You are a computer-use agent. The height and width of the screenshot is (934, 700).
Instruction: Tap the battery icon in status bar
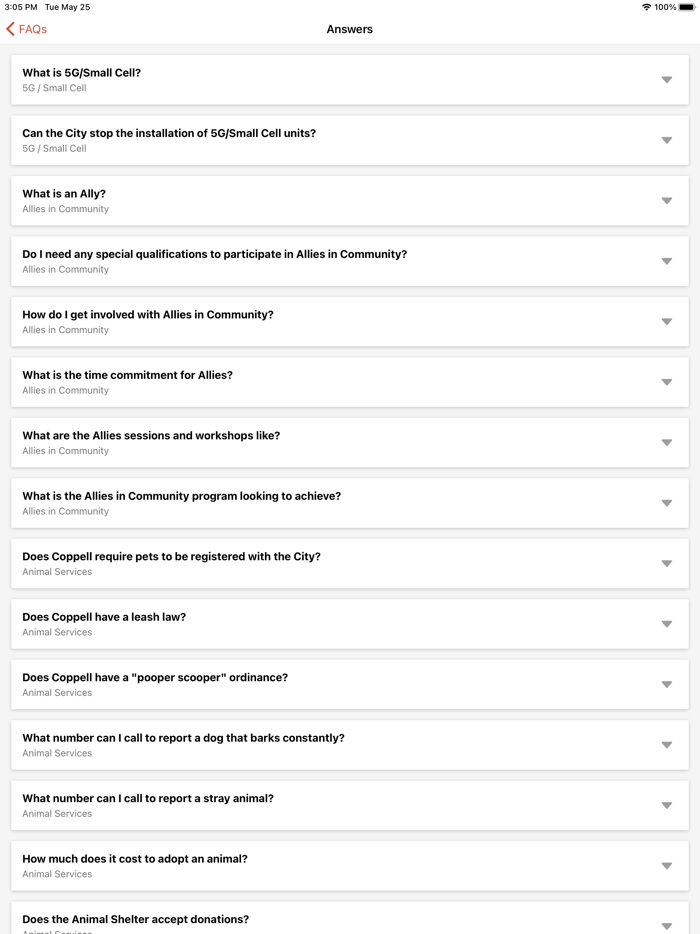(687, 7)
